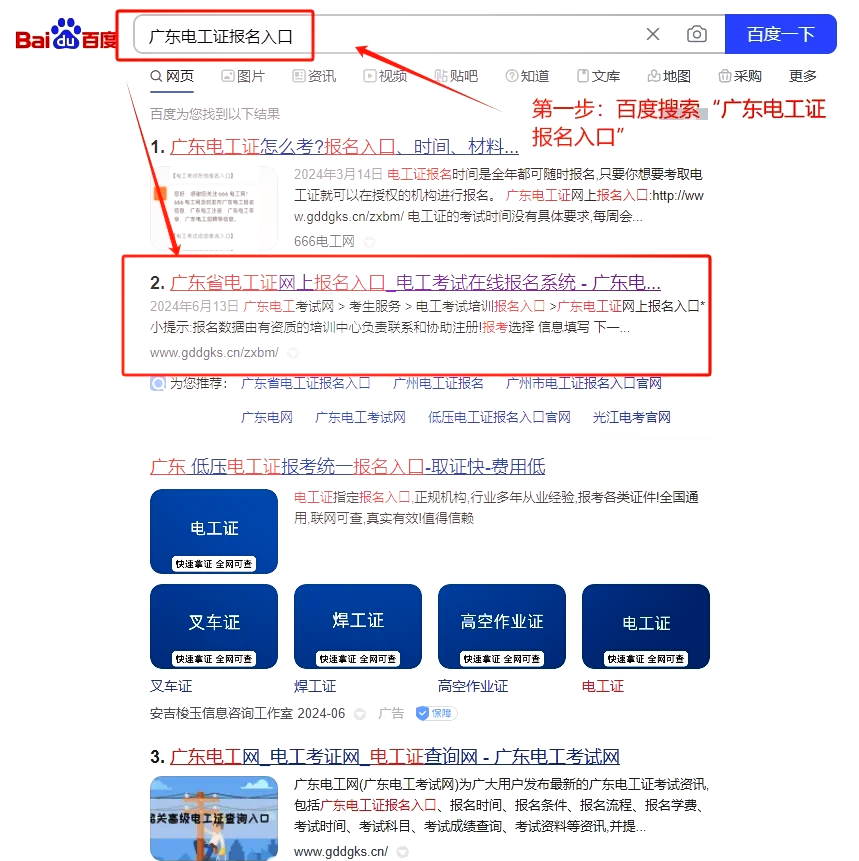Open the 叉车证 text link
859x861 pixels.
coord(171,686)
